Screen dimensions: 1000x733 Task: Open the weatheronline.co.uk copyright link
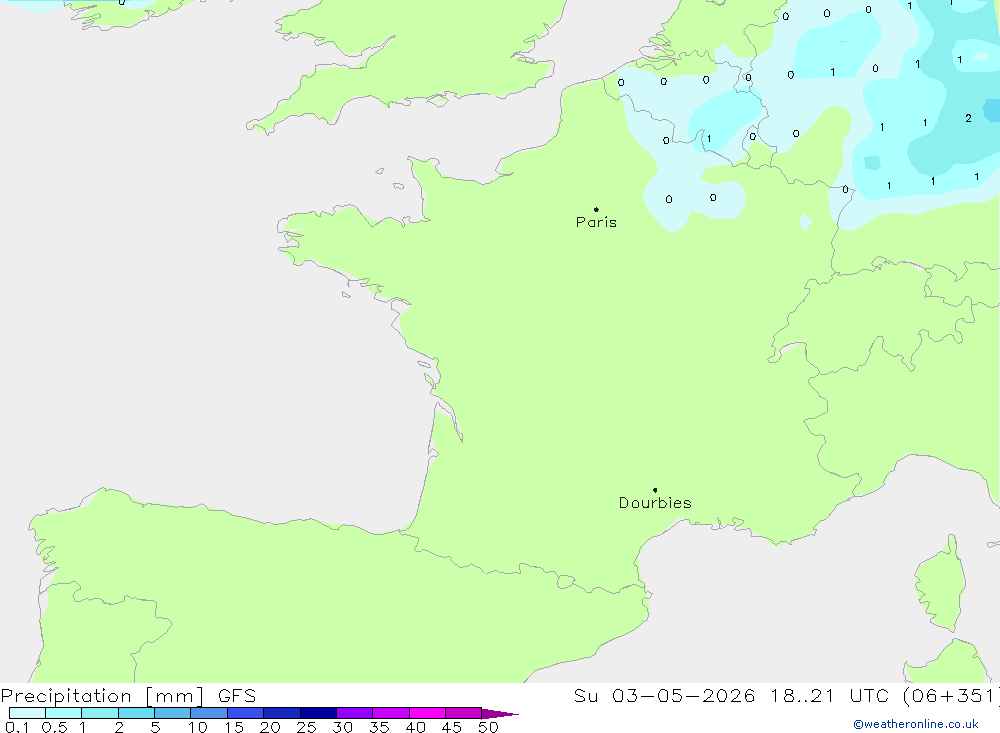916,724
